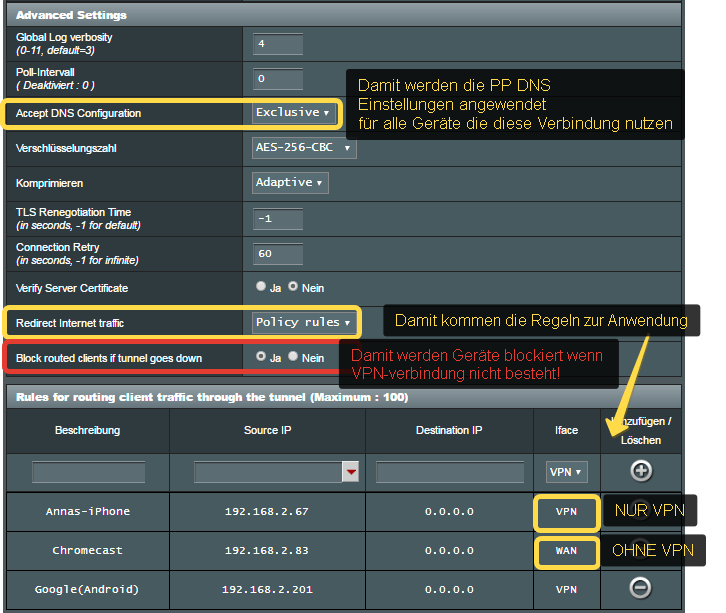
Task: Click the Google(Android) rule name
Action: tap(87, 589)
